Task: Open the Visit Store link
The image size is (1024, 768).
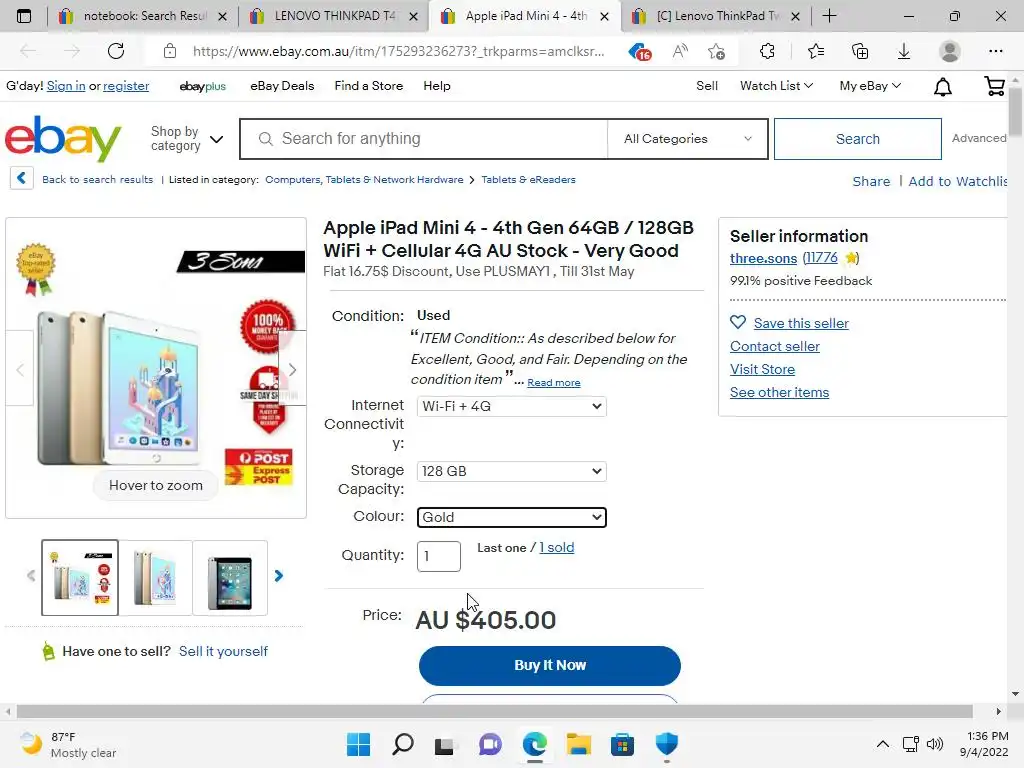Action: click(762, 369)
